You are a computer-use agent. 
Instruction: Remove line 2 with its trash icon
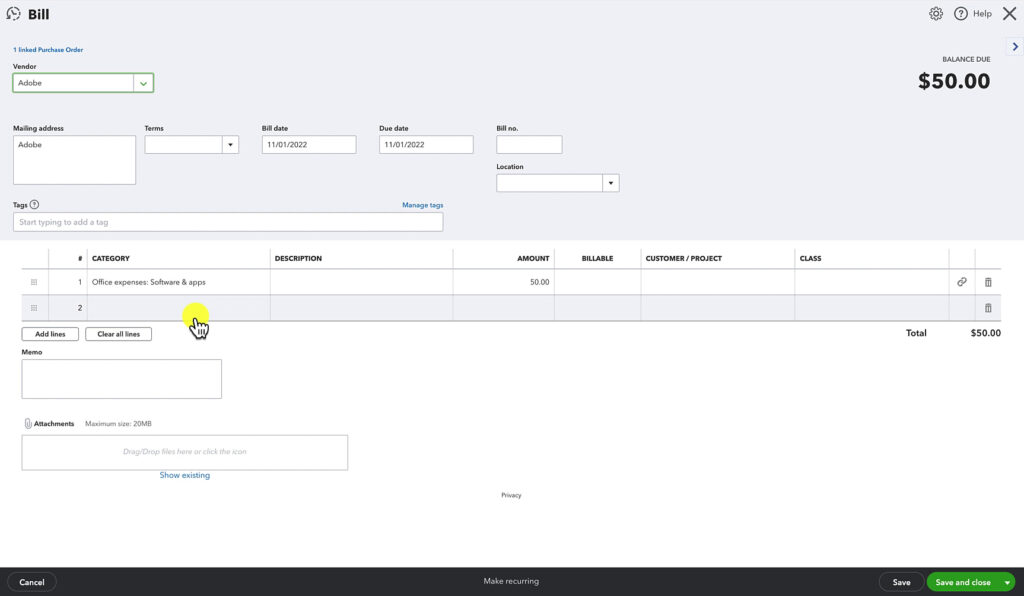coord(987,307)
